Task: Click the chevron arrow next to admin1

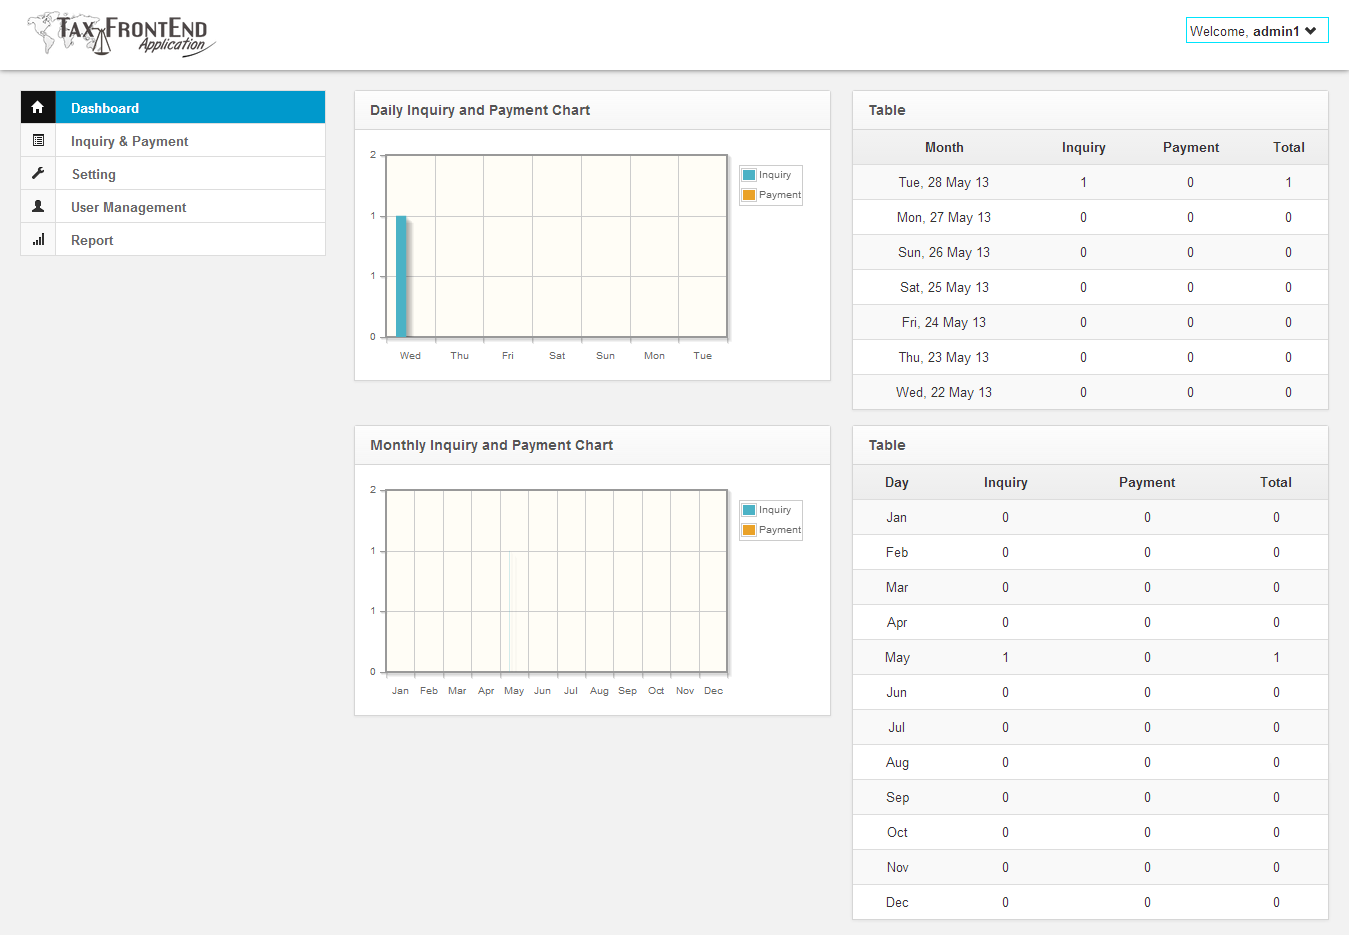Action: (1311, 31)
